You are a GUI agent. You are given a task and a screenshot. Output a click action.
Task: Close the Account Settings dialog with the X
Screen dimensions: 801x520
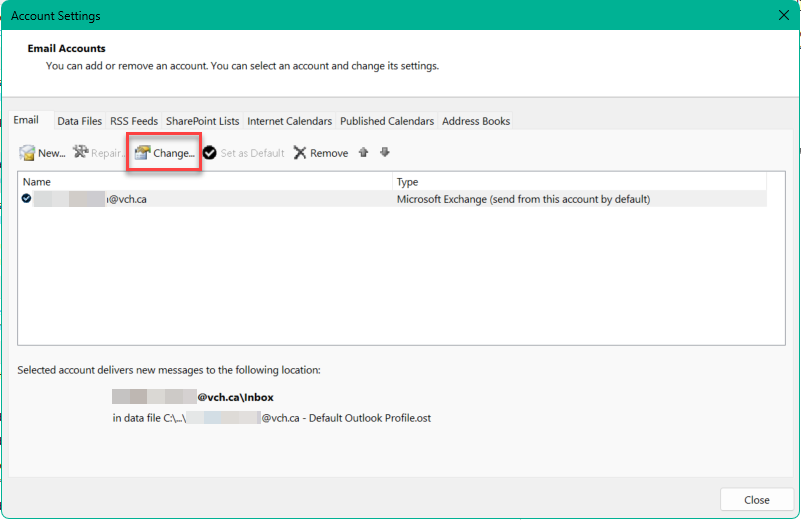pos(784,15)
